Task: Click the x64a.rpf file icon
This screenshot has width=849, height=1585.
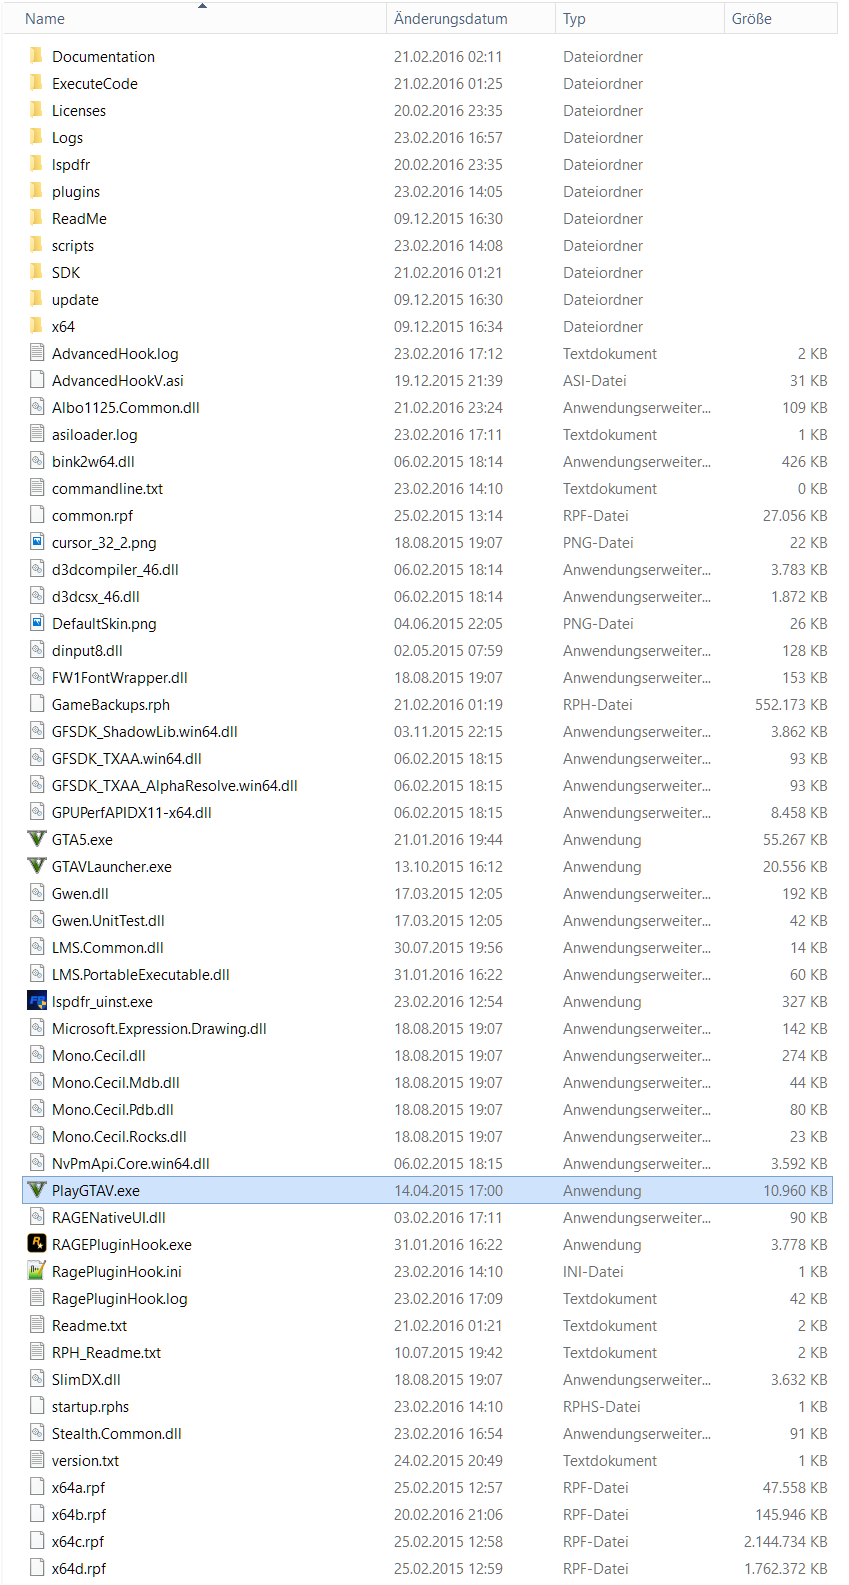Action: tap(37, 1487)
